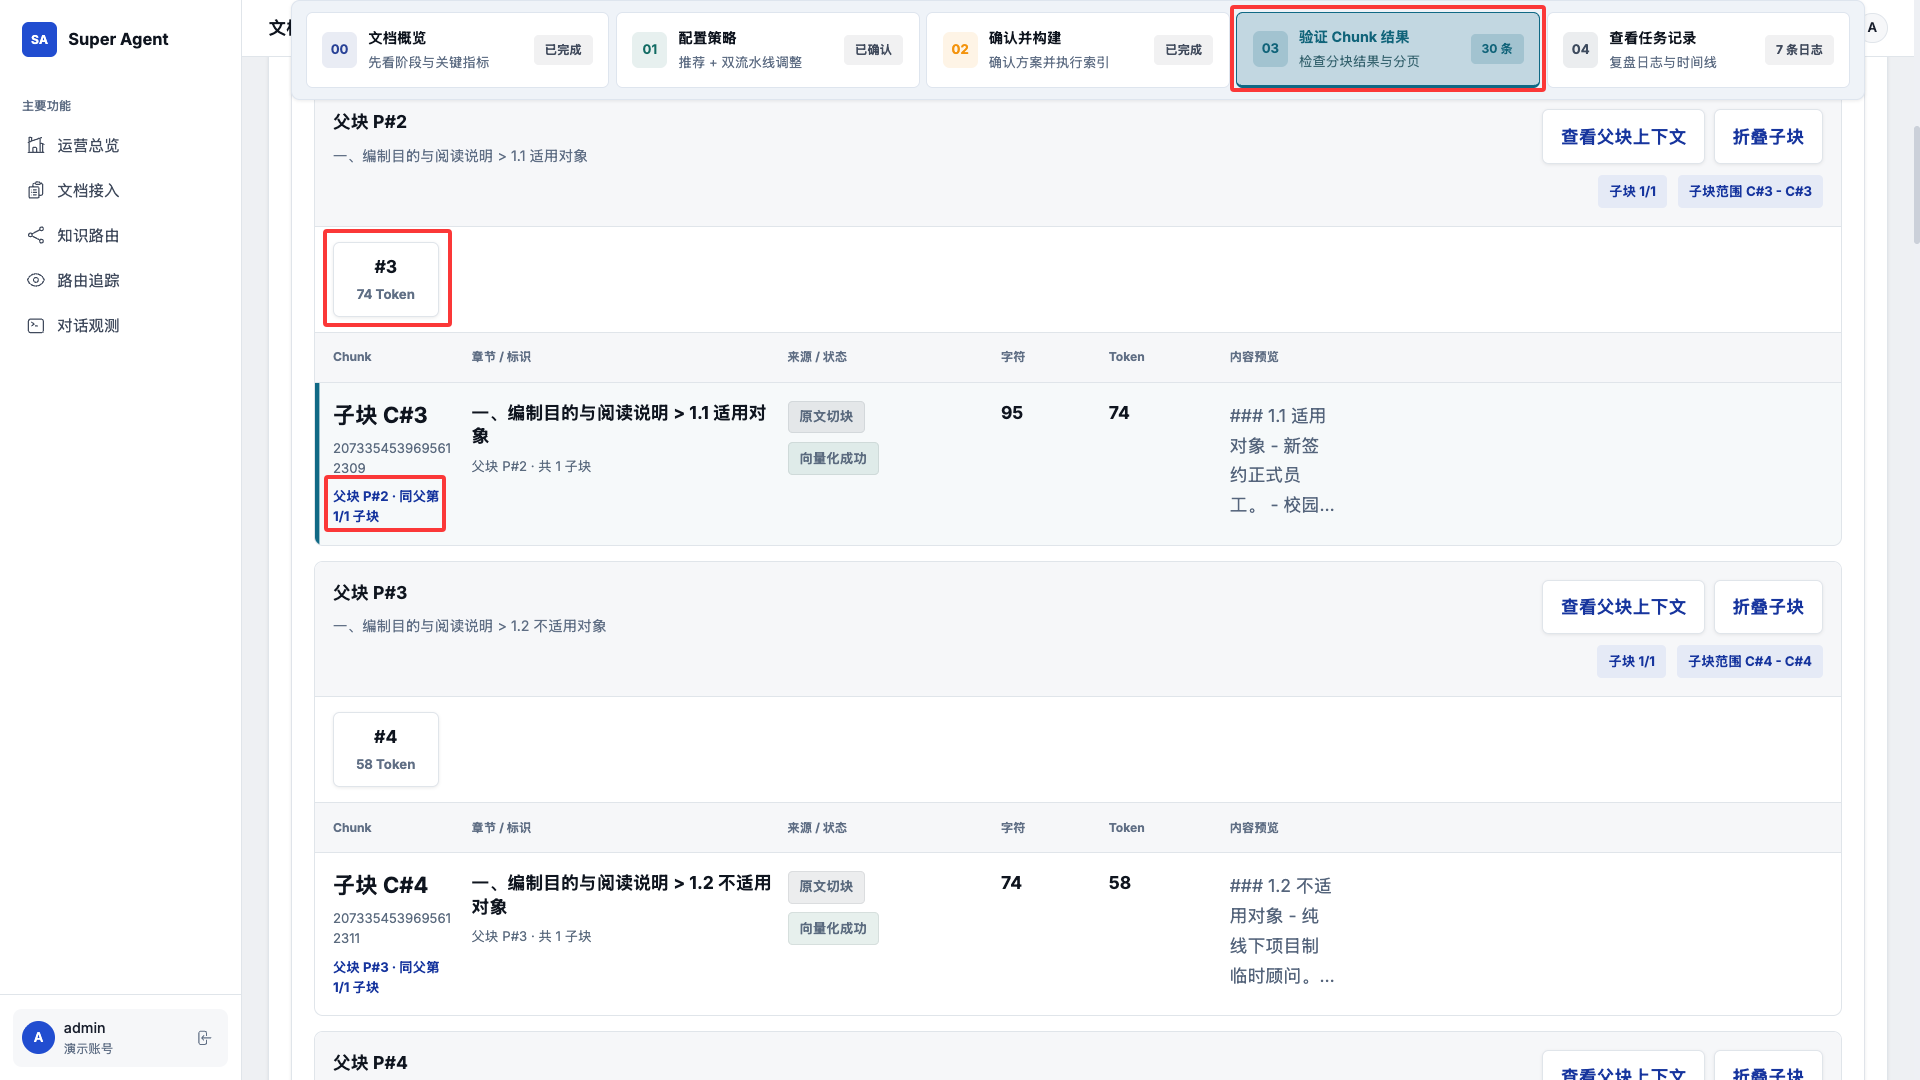Click the SA Super Agent logo
1920x1080 pixels.
pyautogui.click(x=39, y=39)
